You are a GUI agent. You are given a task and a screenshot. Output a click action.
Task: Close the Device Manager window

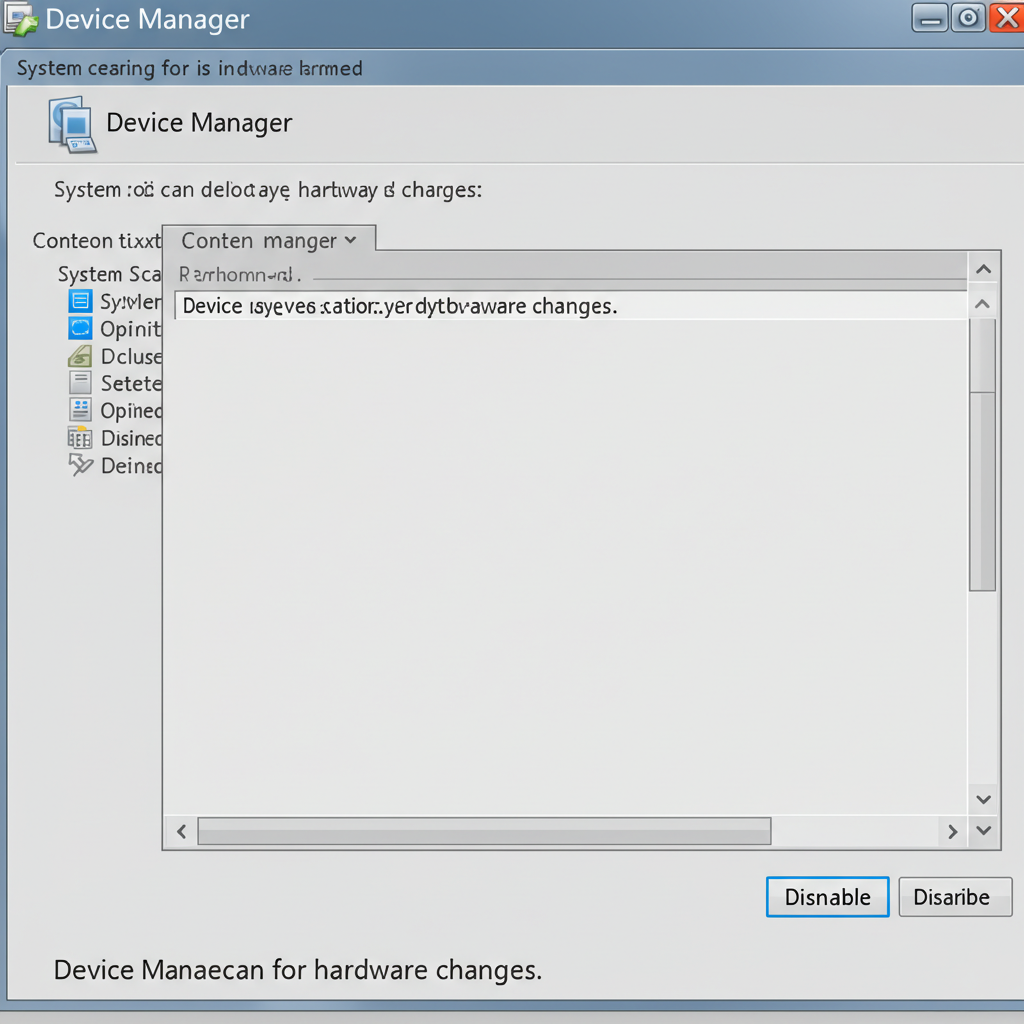point(1006,18)
